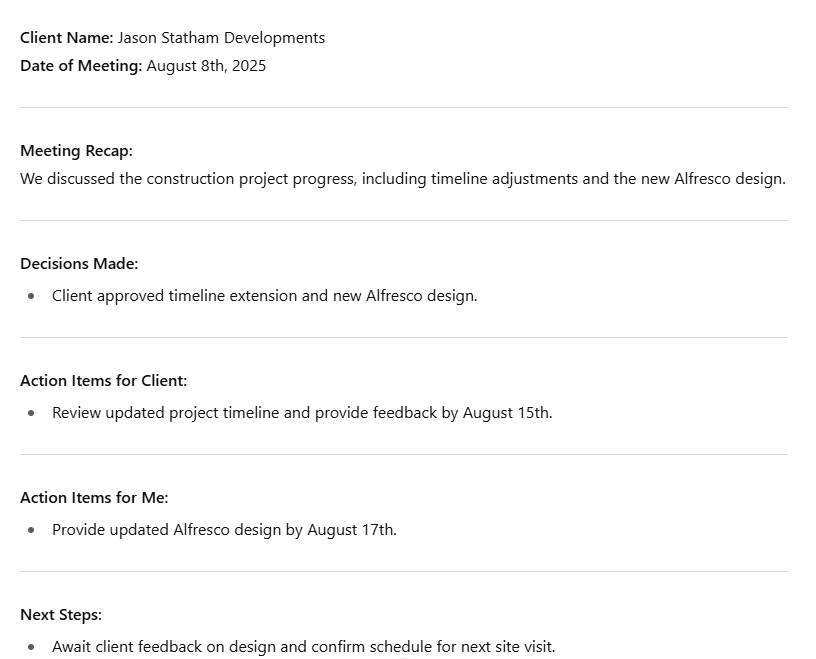Click the construction project progress sentence
The height and width of the screenshot is (659, 816).
tap(403, 179)
